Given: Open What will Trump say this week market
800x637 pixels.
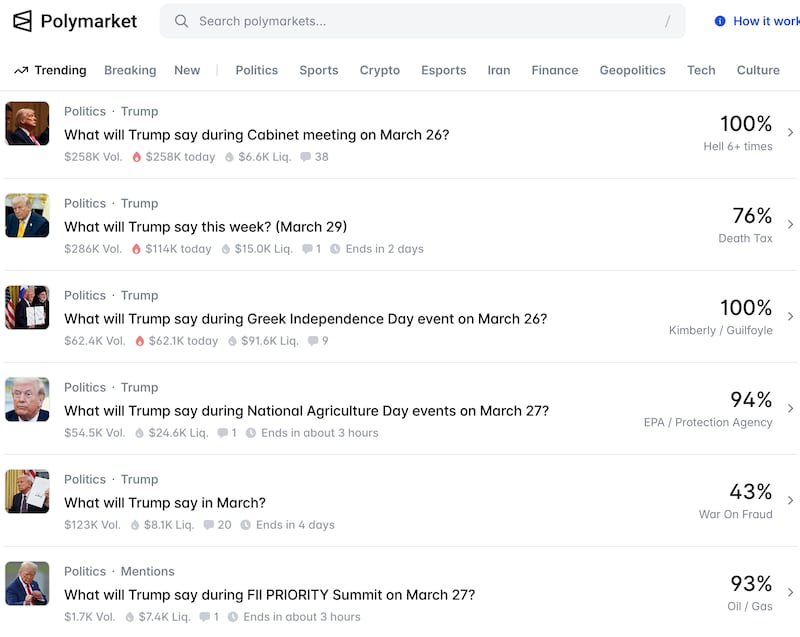Looking at the screenshot, I should tap(206, 227).
